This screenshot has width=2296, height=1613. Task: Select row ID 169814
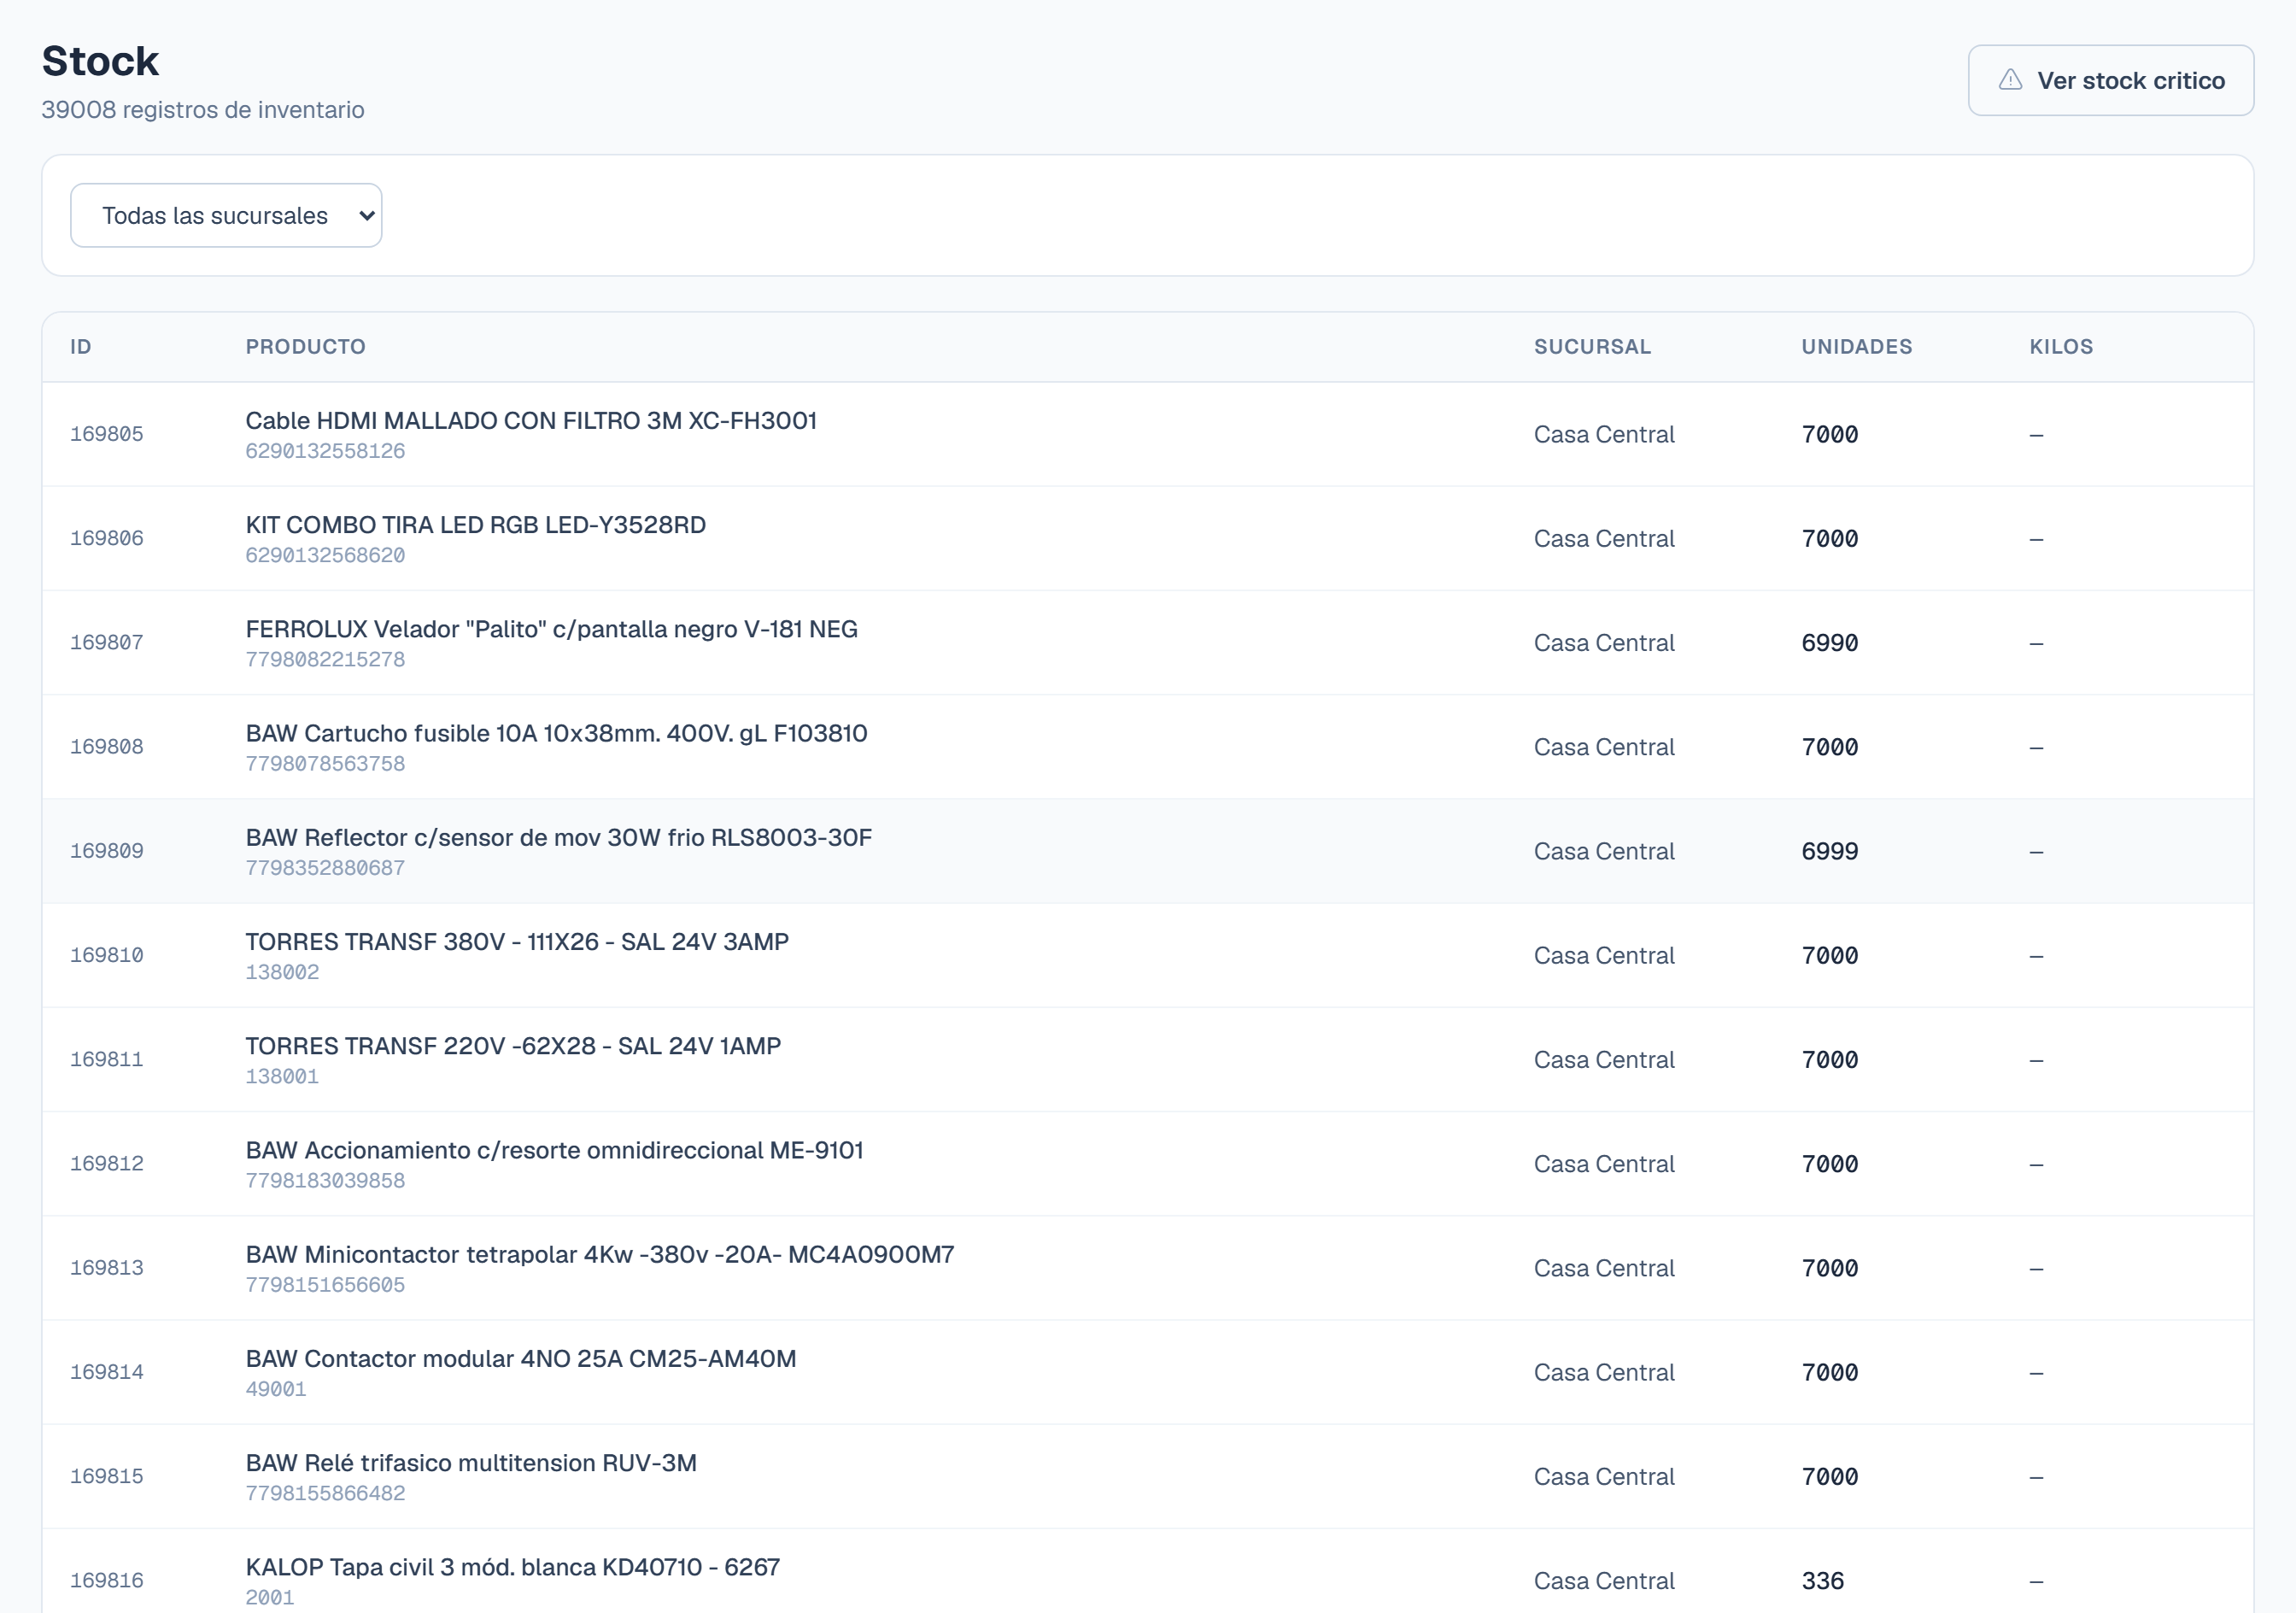[x=107, y=1372]
